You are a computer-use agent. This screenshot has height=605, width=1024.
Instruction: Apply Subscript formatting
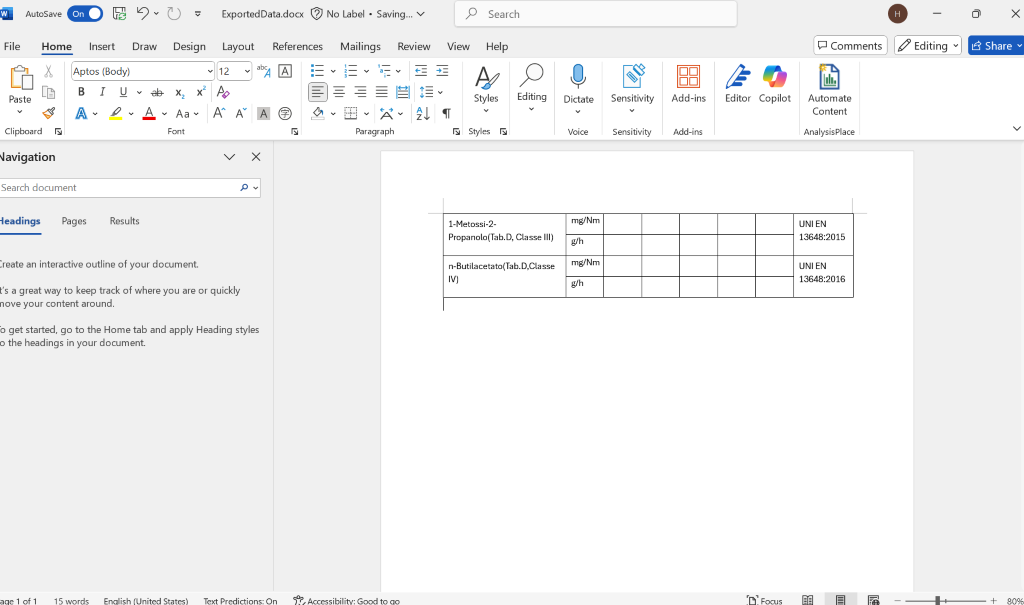180,93
